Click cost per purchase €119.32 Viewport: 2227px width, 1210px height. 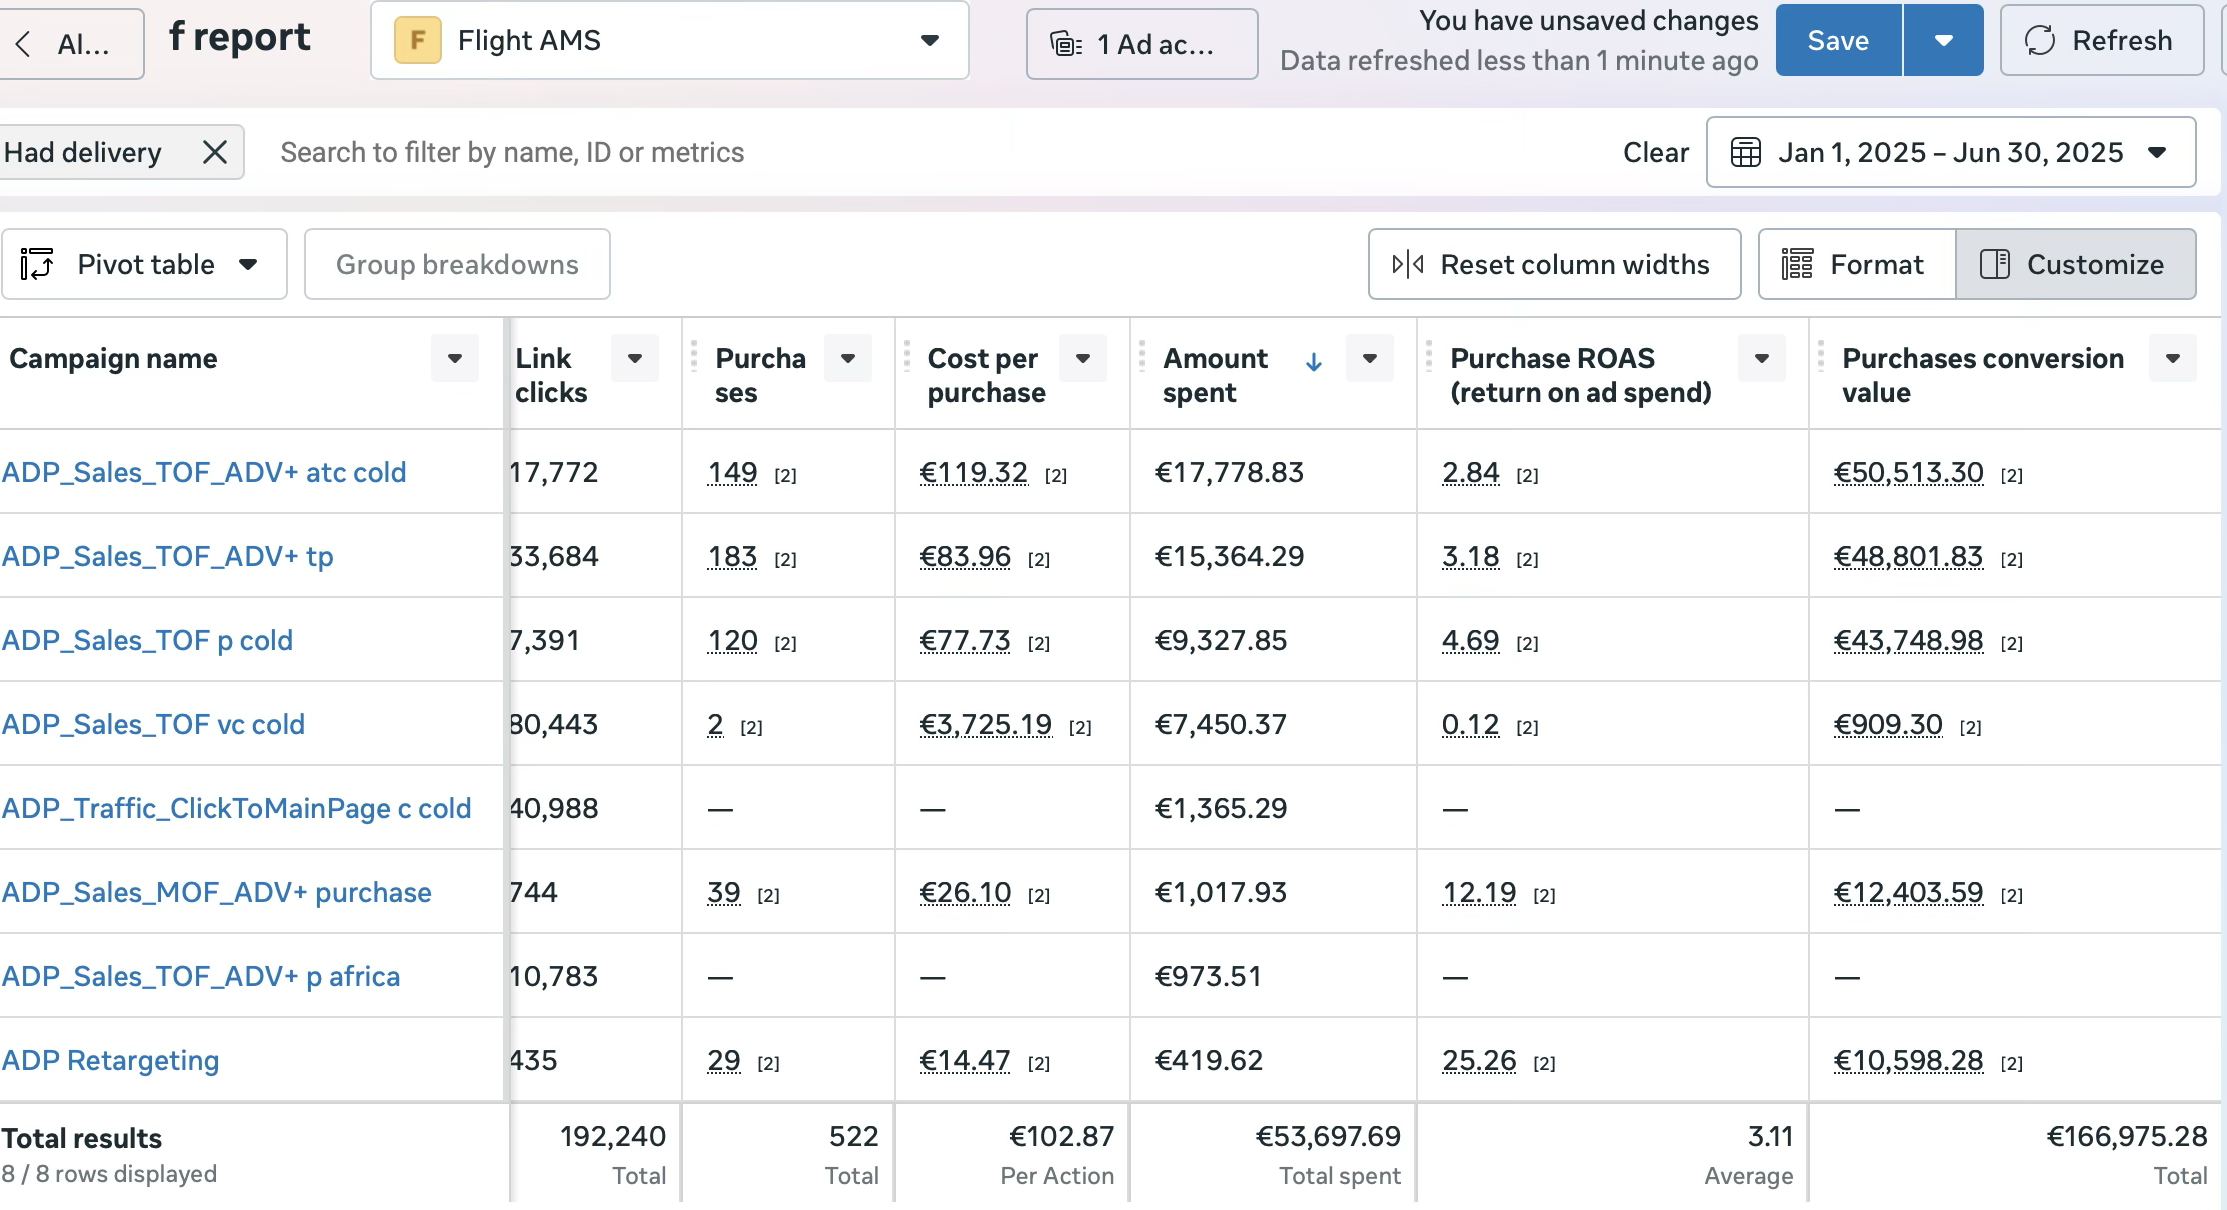(x=973, y=472)
